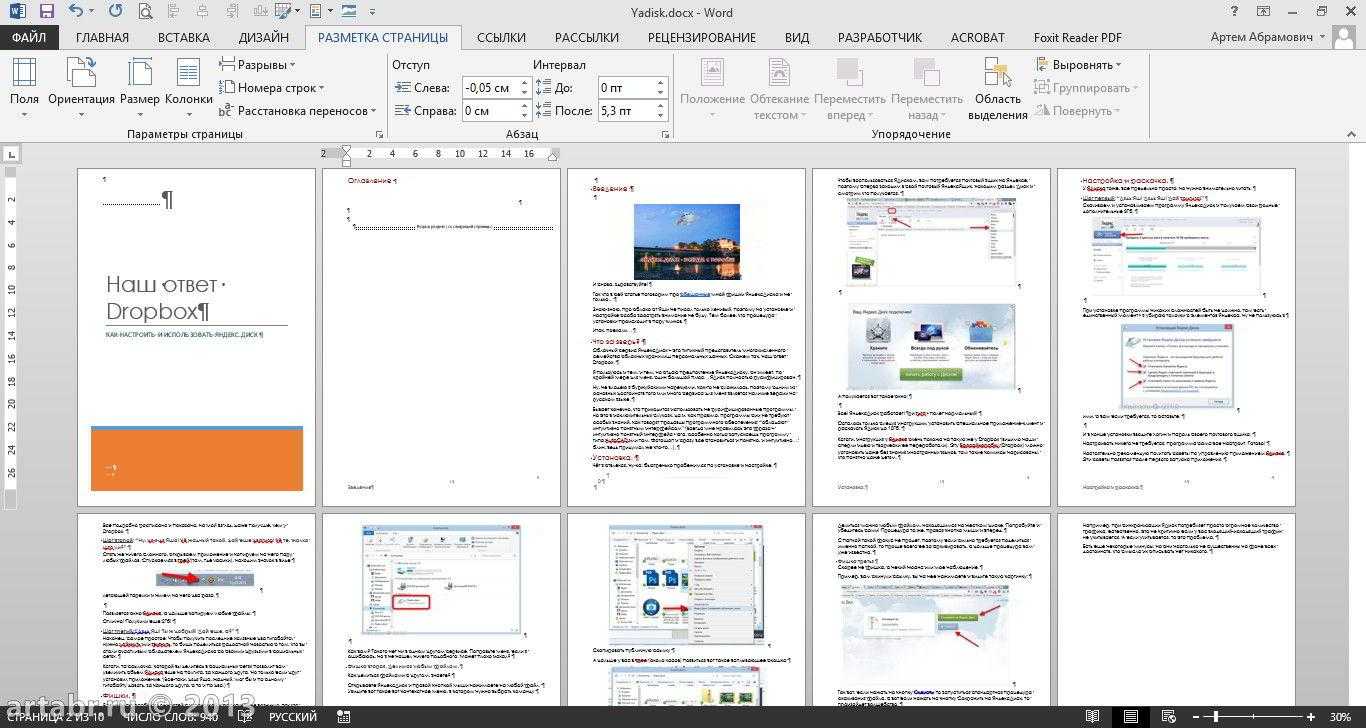Click the Оглавление contents page
The image size is (1366, 728).
(441, 337)
